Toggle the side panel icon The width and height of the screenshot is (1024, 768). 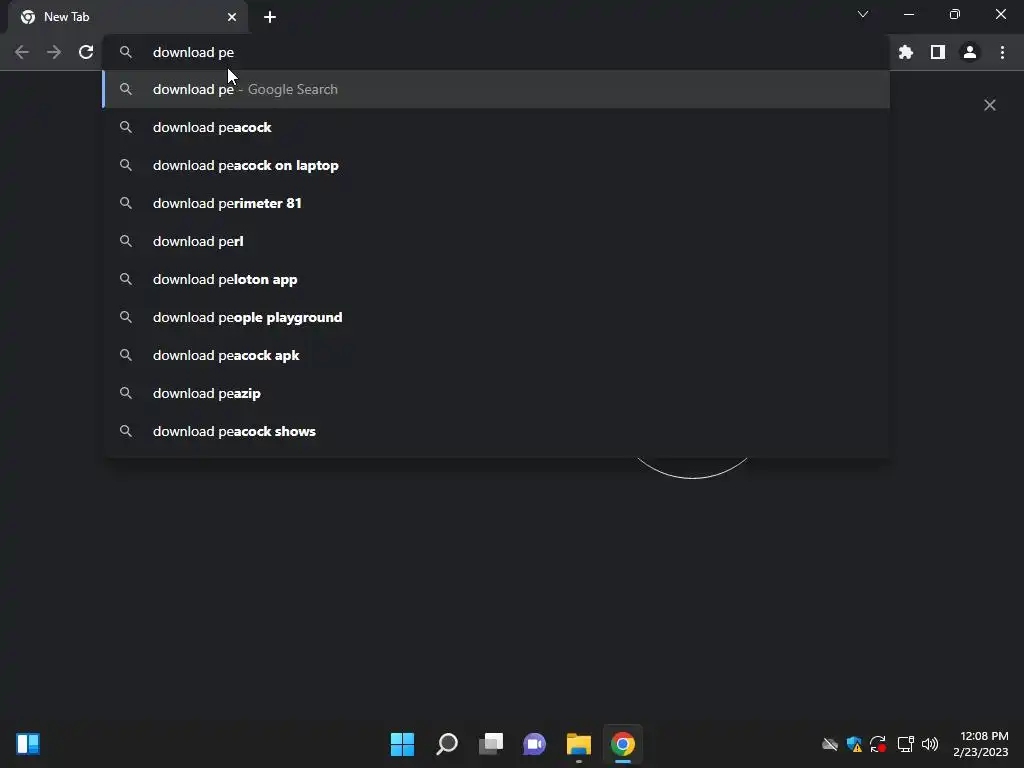(x=938, y=52)
